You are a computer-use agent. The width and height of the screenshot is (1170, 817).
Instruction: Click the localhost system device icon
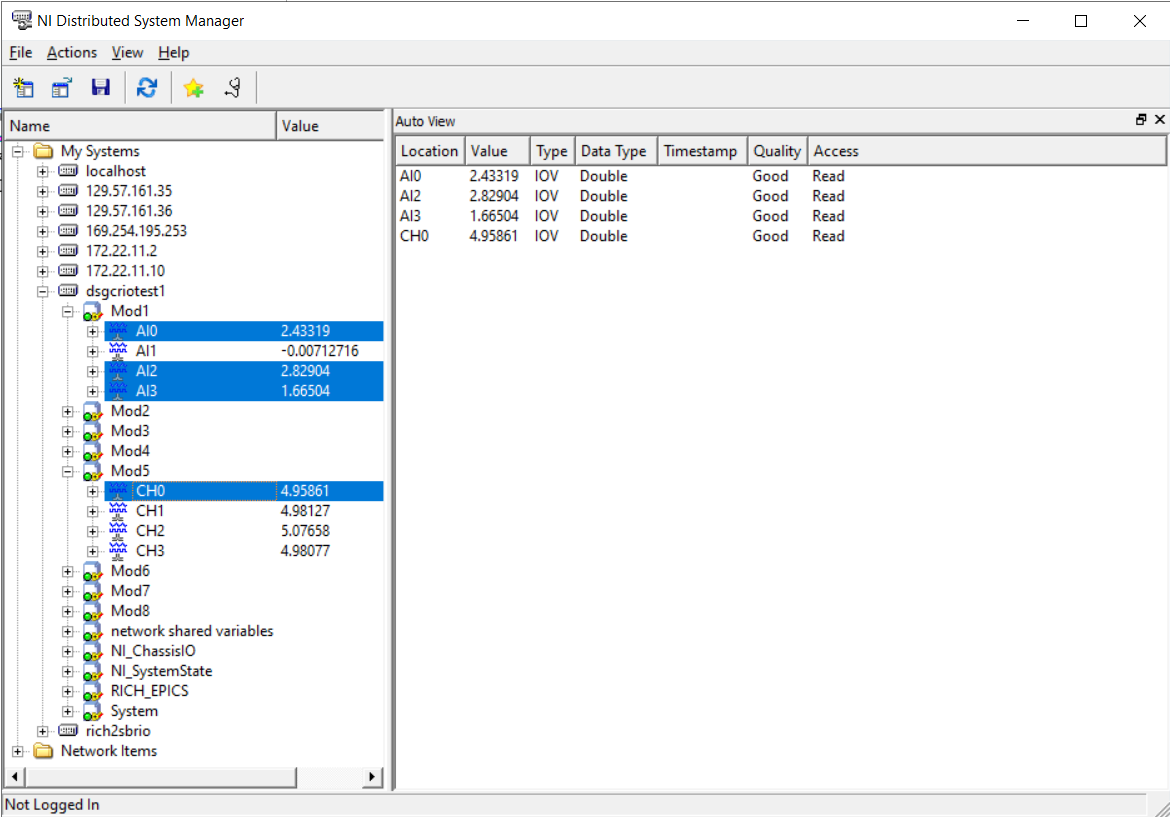click(x=68, y=172)
